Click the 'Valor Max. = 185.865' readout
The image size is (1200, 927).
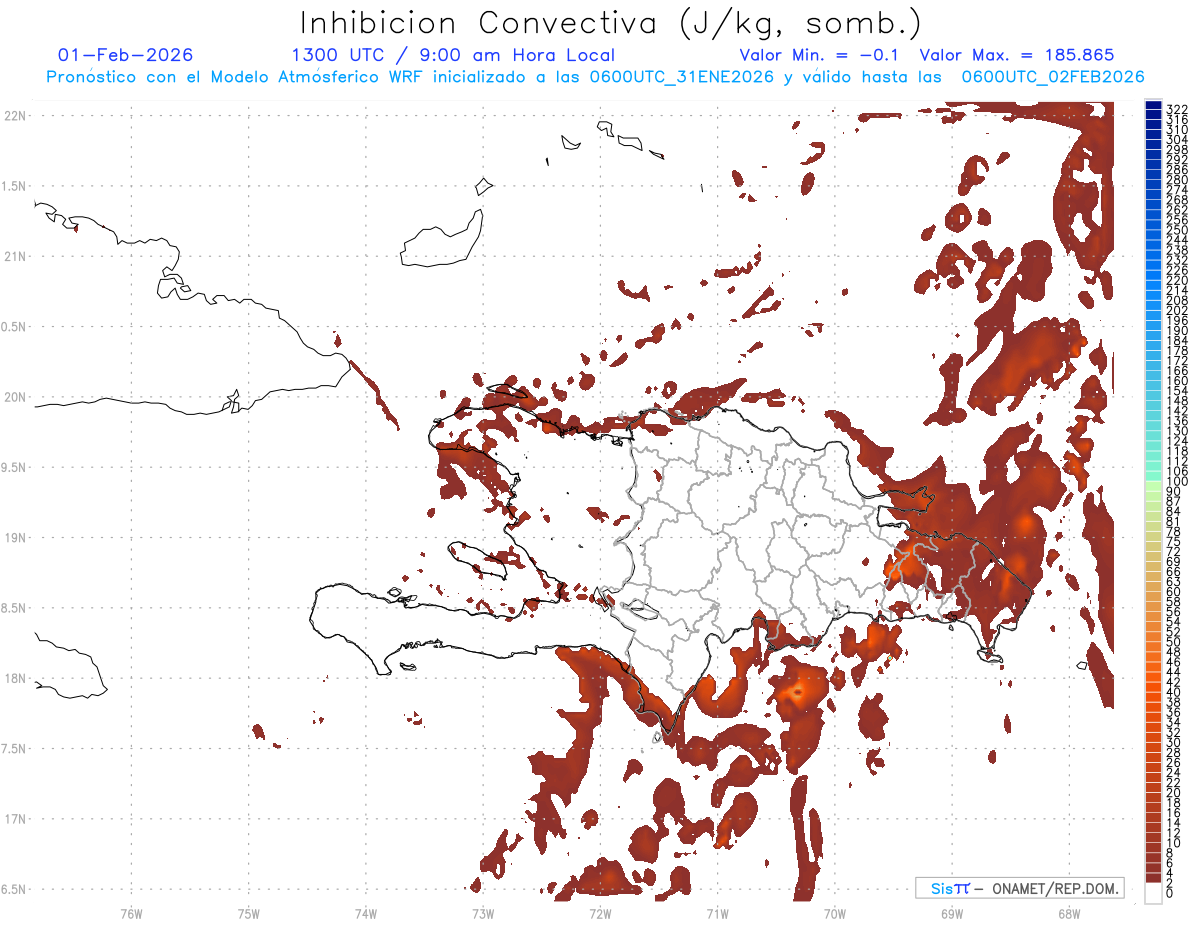(1016, 55)
